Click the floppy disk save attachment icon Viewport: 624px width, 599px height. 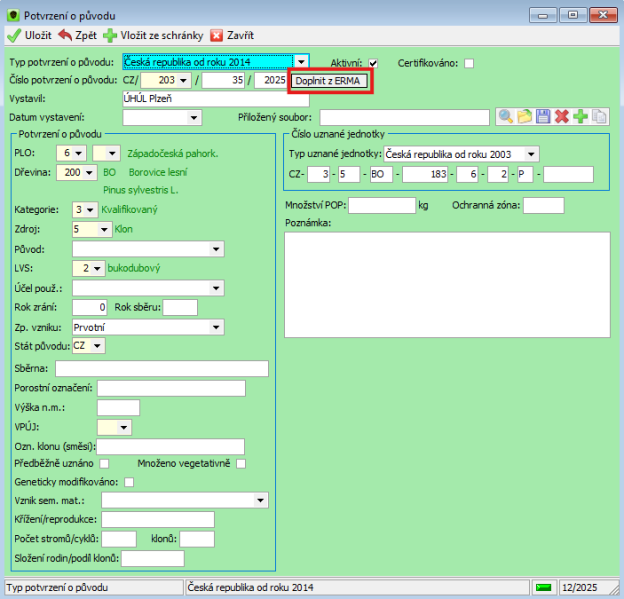[x=543, y=117]
